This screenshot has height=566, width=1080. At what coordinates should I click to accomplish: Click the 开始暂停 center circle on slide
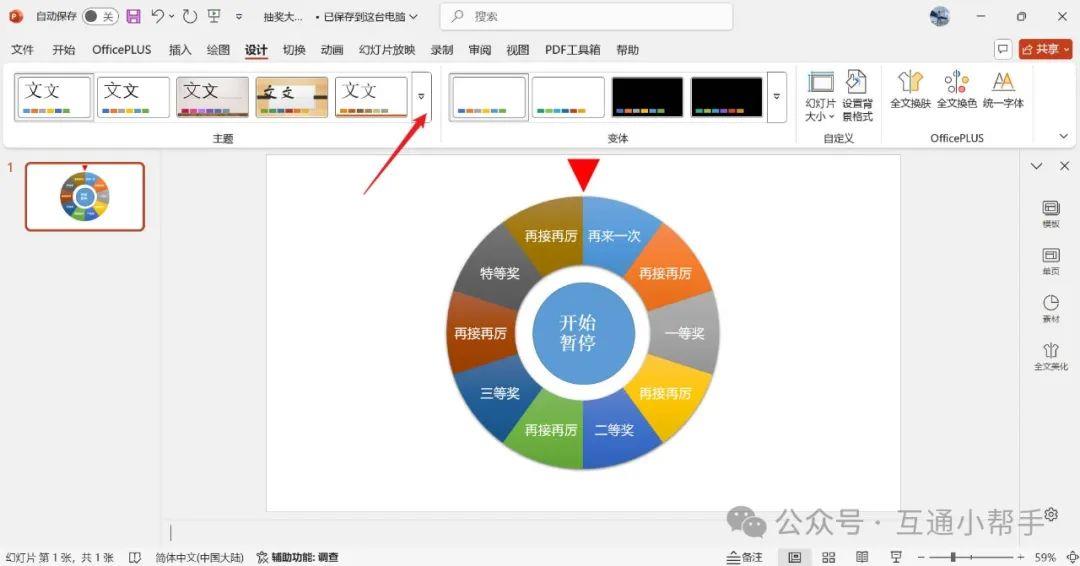click(583, 333)
